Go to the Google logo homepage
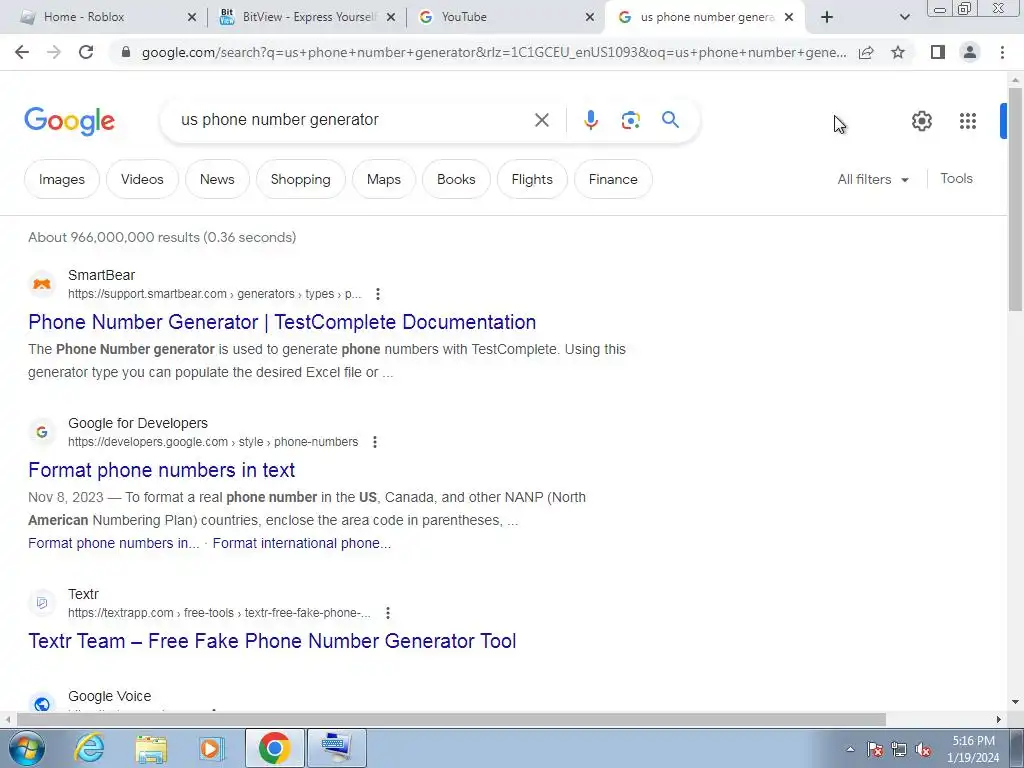Image resolution: width=1024 pixels, height=768 pixels. pos(69,121)
